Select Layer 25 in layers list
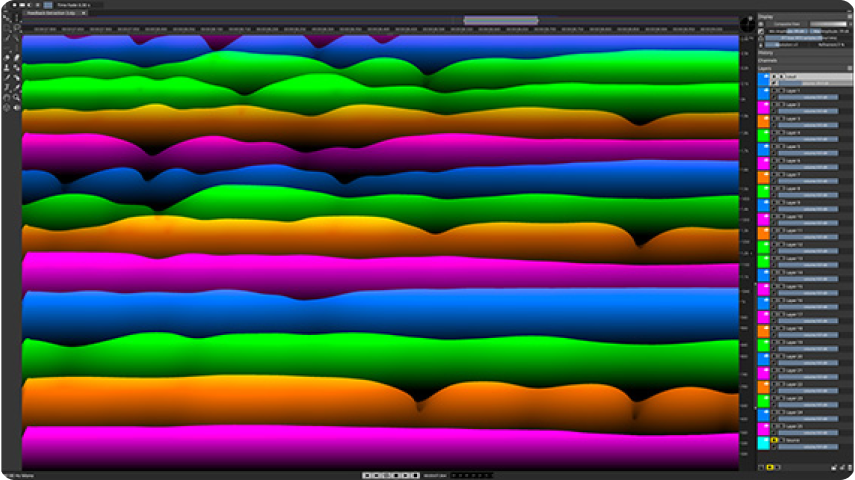Viewport: 855px width, 480px height. pyautogui.click(x=794, y=427)
